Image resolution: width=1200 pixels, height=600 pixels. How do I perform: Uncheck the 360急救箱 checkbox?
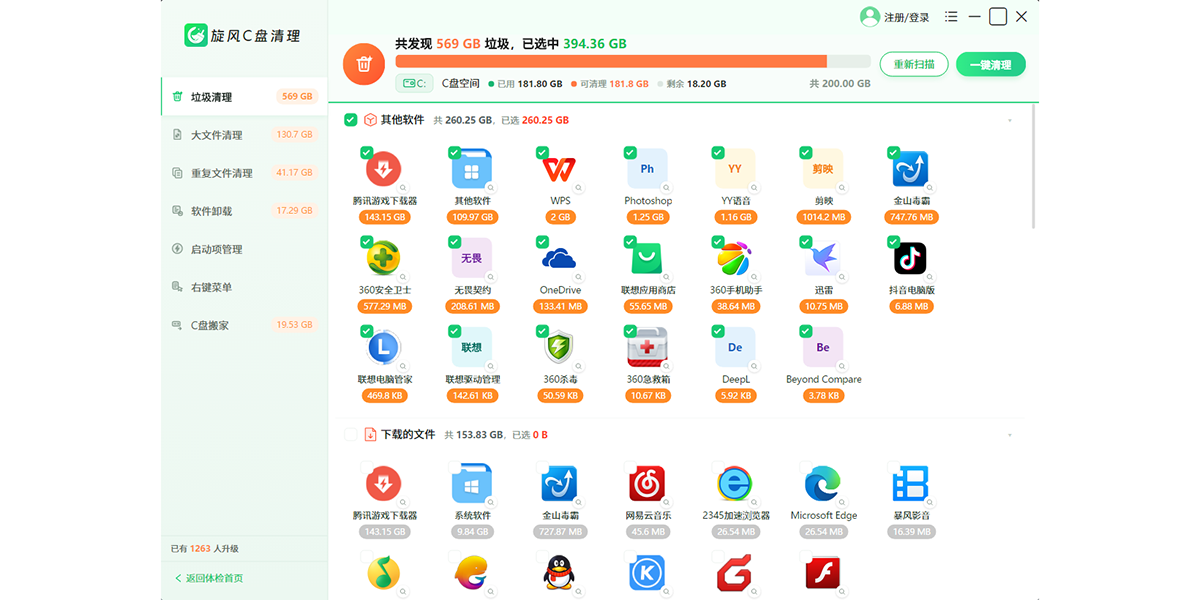630,331
